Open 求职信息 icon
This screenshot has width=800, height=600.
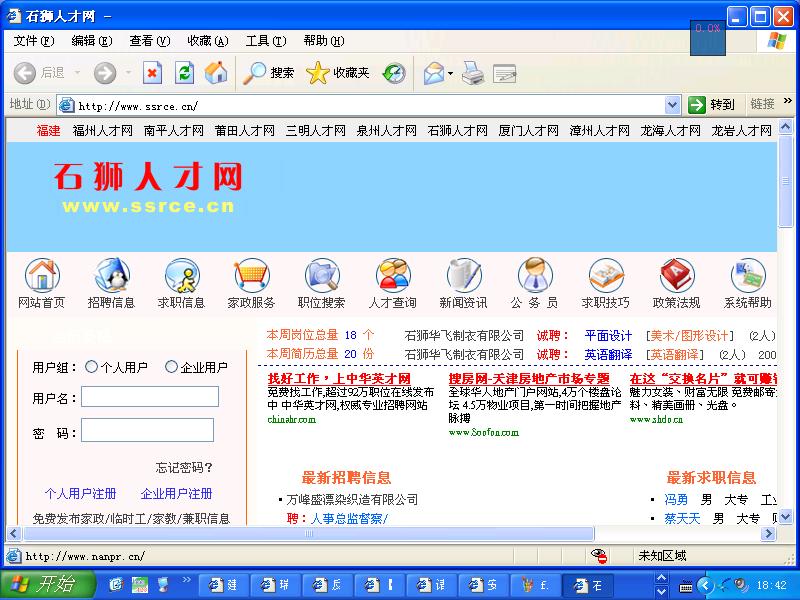click(x=182, y=276)
